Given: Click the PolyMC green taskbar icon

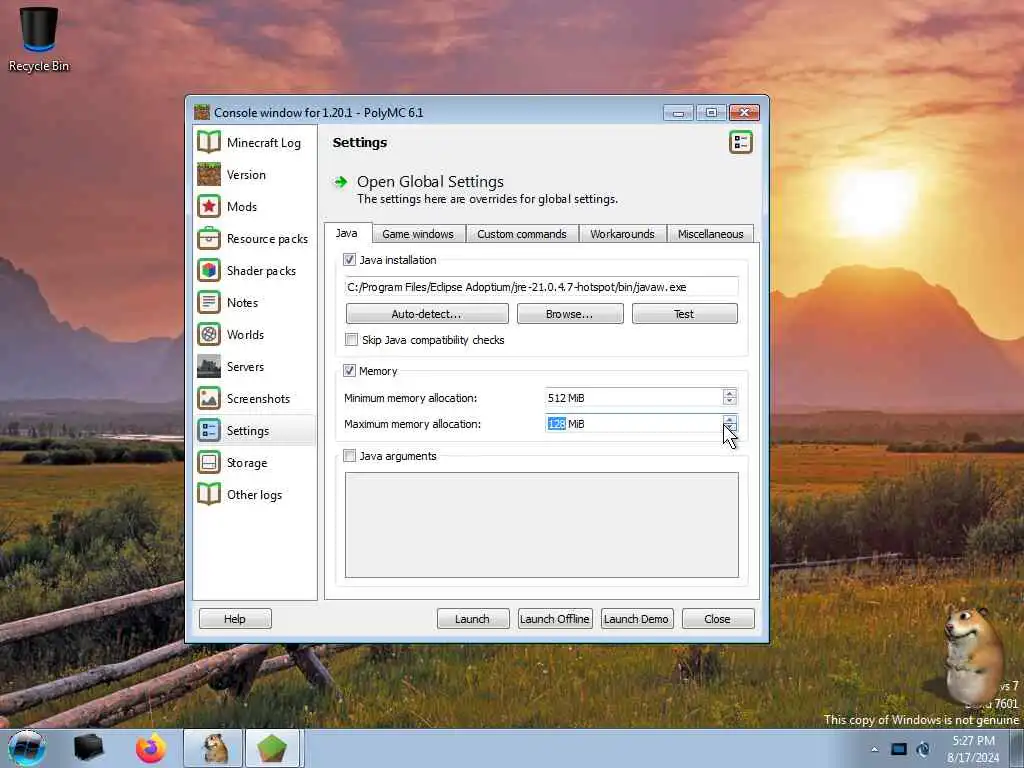Looking at the screenshot, I should coord(272,748).
